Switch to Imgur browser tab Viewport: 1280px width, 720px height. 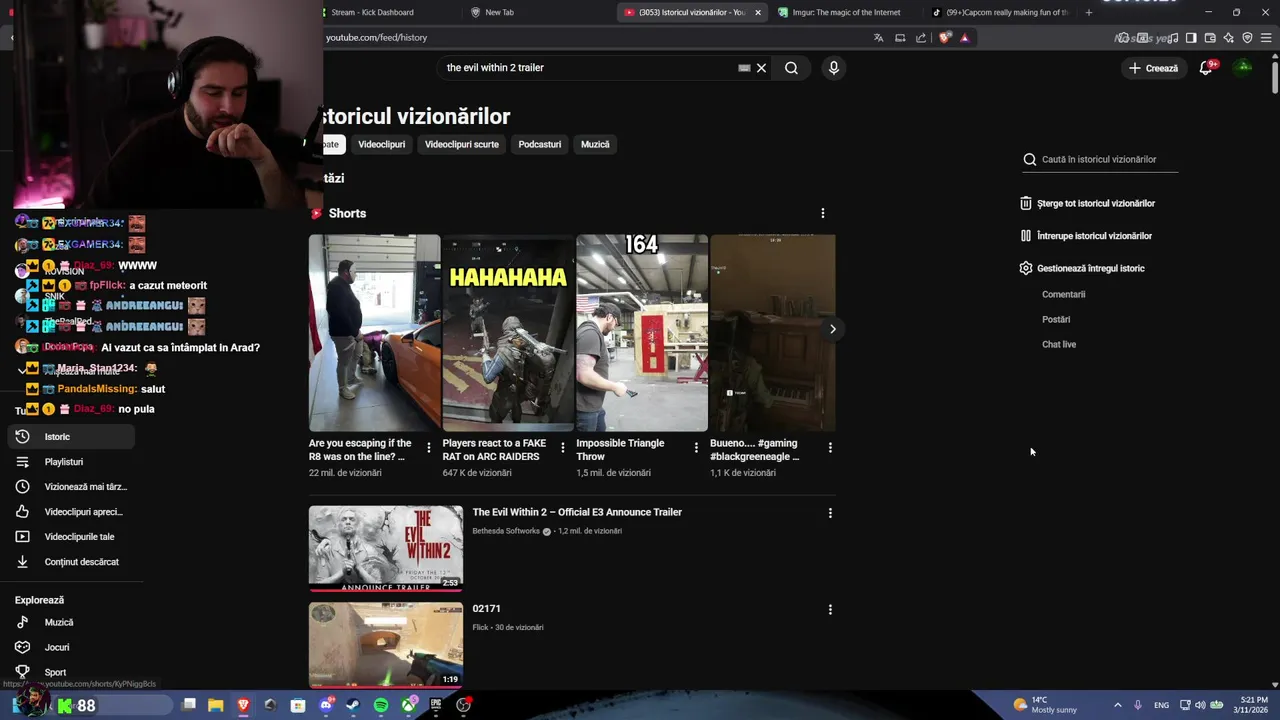(x=846, y=12)
